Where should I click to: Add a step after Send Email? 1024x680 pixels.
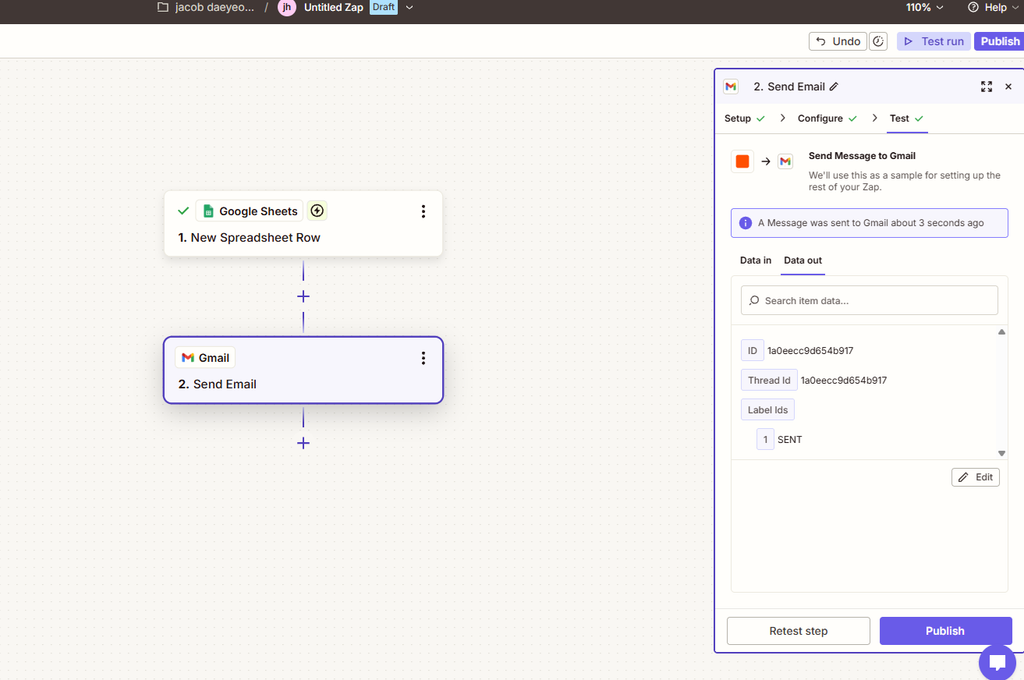[x=303, y=443]
